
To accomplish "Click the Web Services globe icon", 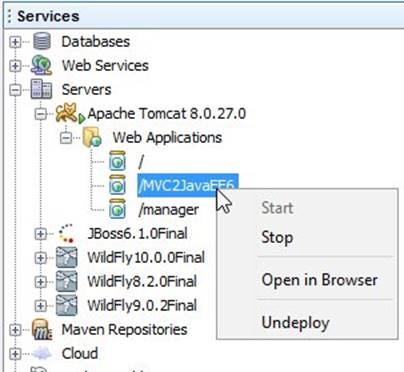I will pos(42,65).
